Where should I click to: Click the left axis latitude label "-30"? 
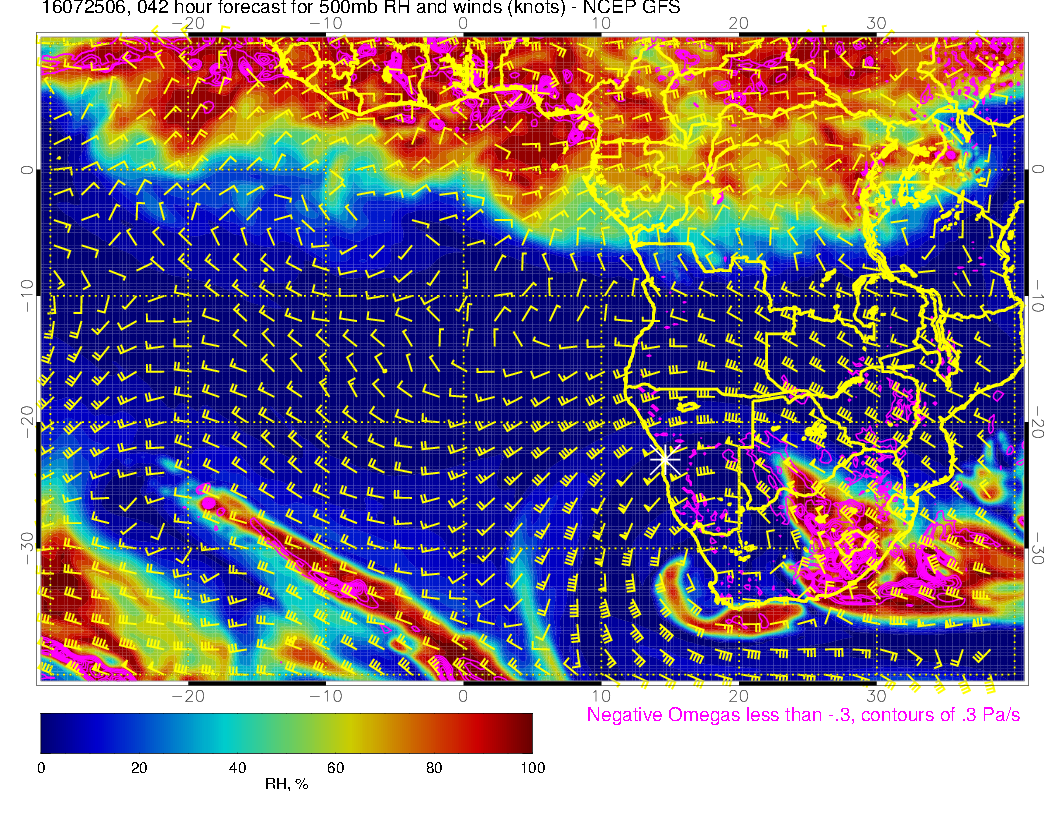(x=26, y=548)
